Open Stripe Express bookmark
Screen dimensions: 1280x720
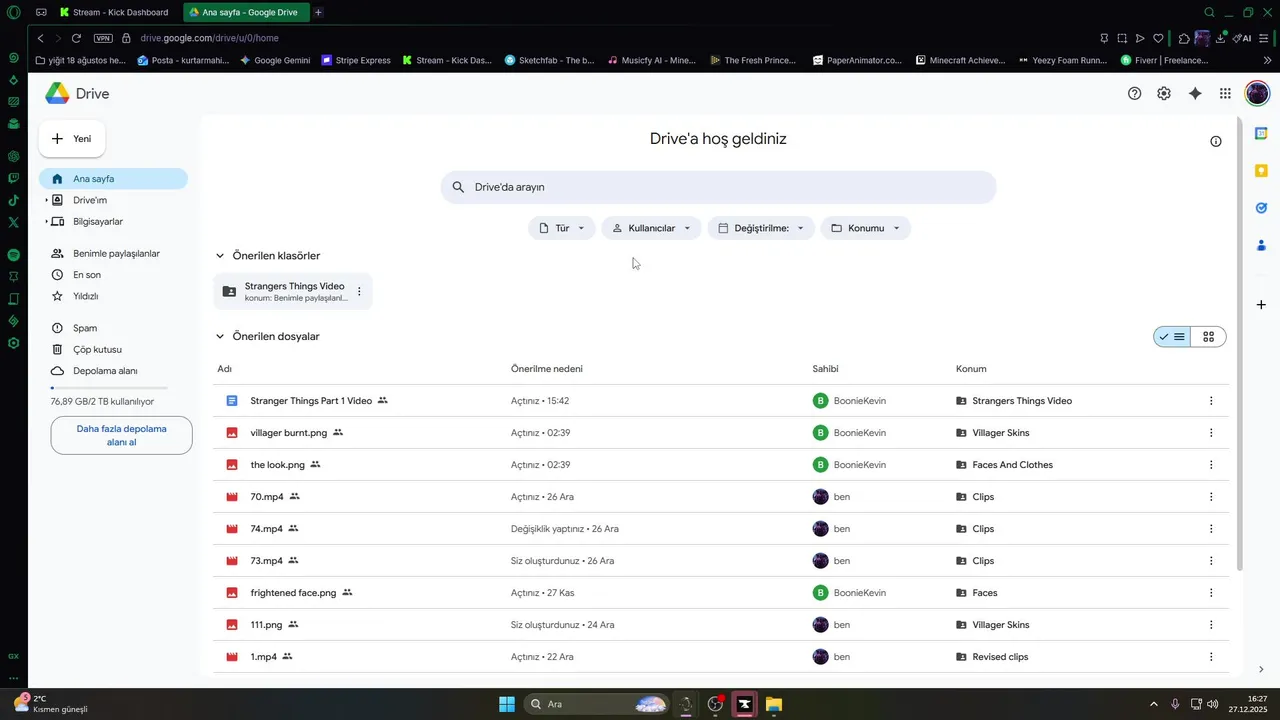pyautogui.click(x=356, y=60)
